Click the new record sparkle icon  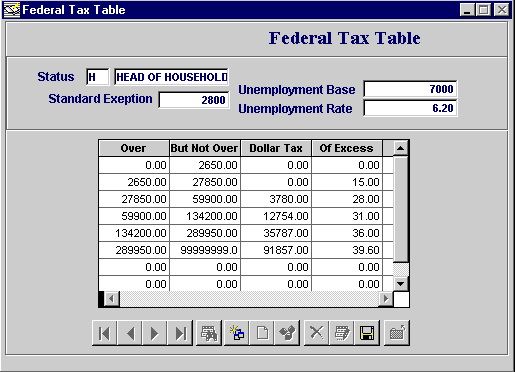[237, 333]
